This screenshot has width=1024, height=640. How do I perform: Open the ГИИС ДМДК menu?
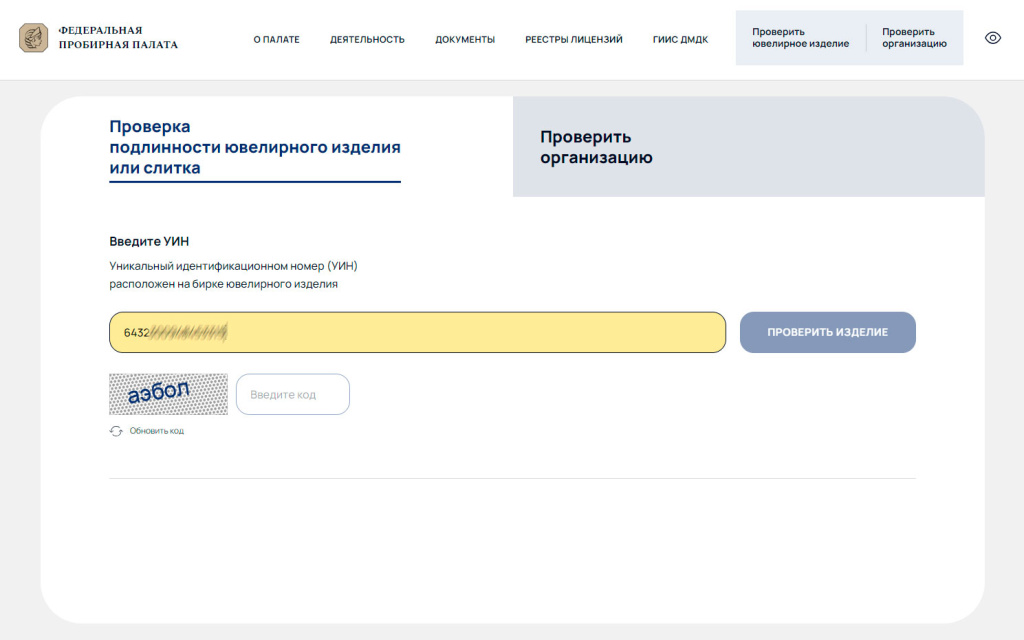coord(680,39)
